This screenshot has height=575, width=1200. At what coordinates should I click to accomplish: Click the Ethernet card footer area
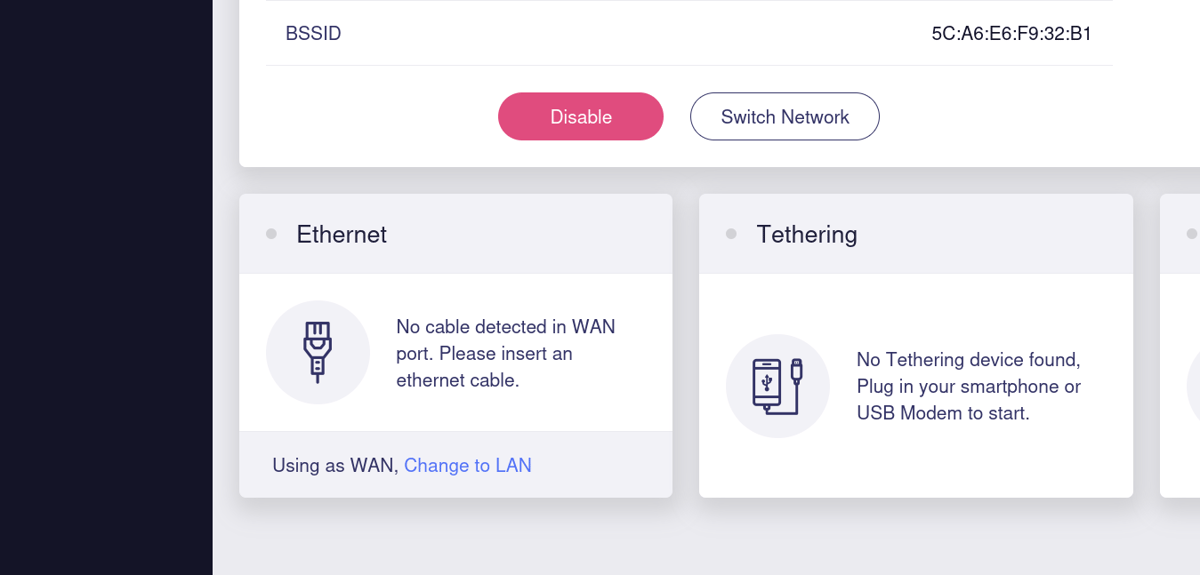pyautogui.click(x=600, y=465)
